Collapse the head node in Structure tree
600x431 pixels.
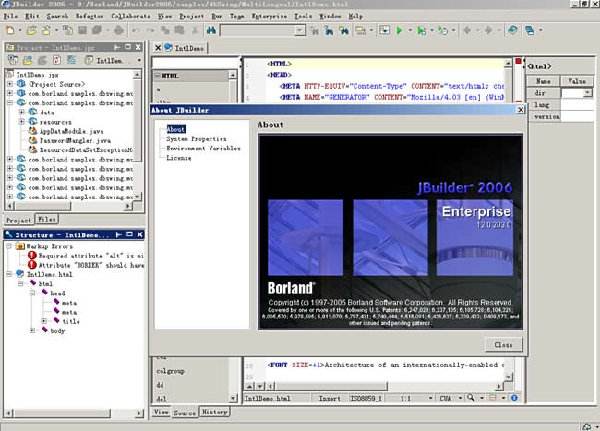(32, 292)
